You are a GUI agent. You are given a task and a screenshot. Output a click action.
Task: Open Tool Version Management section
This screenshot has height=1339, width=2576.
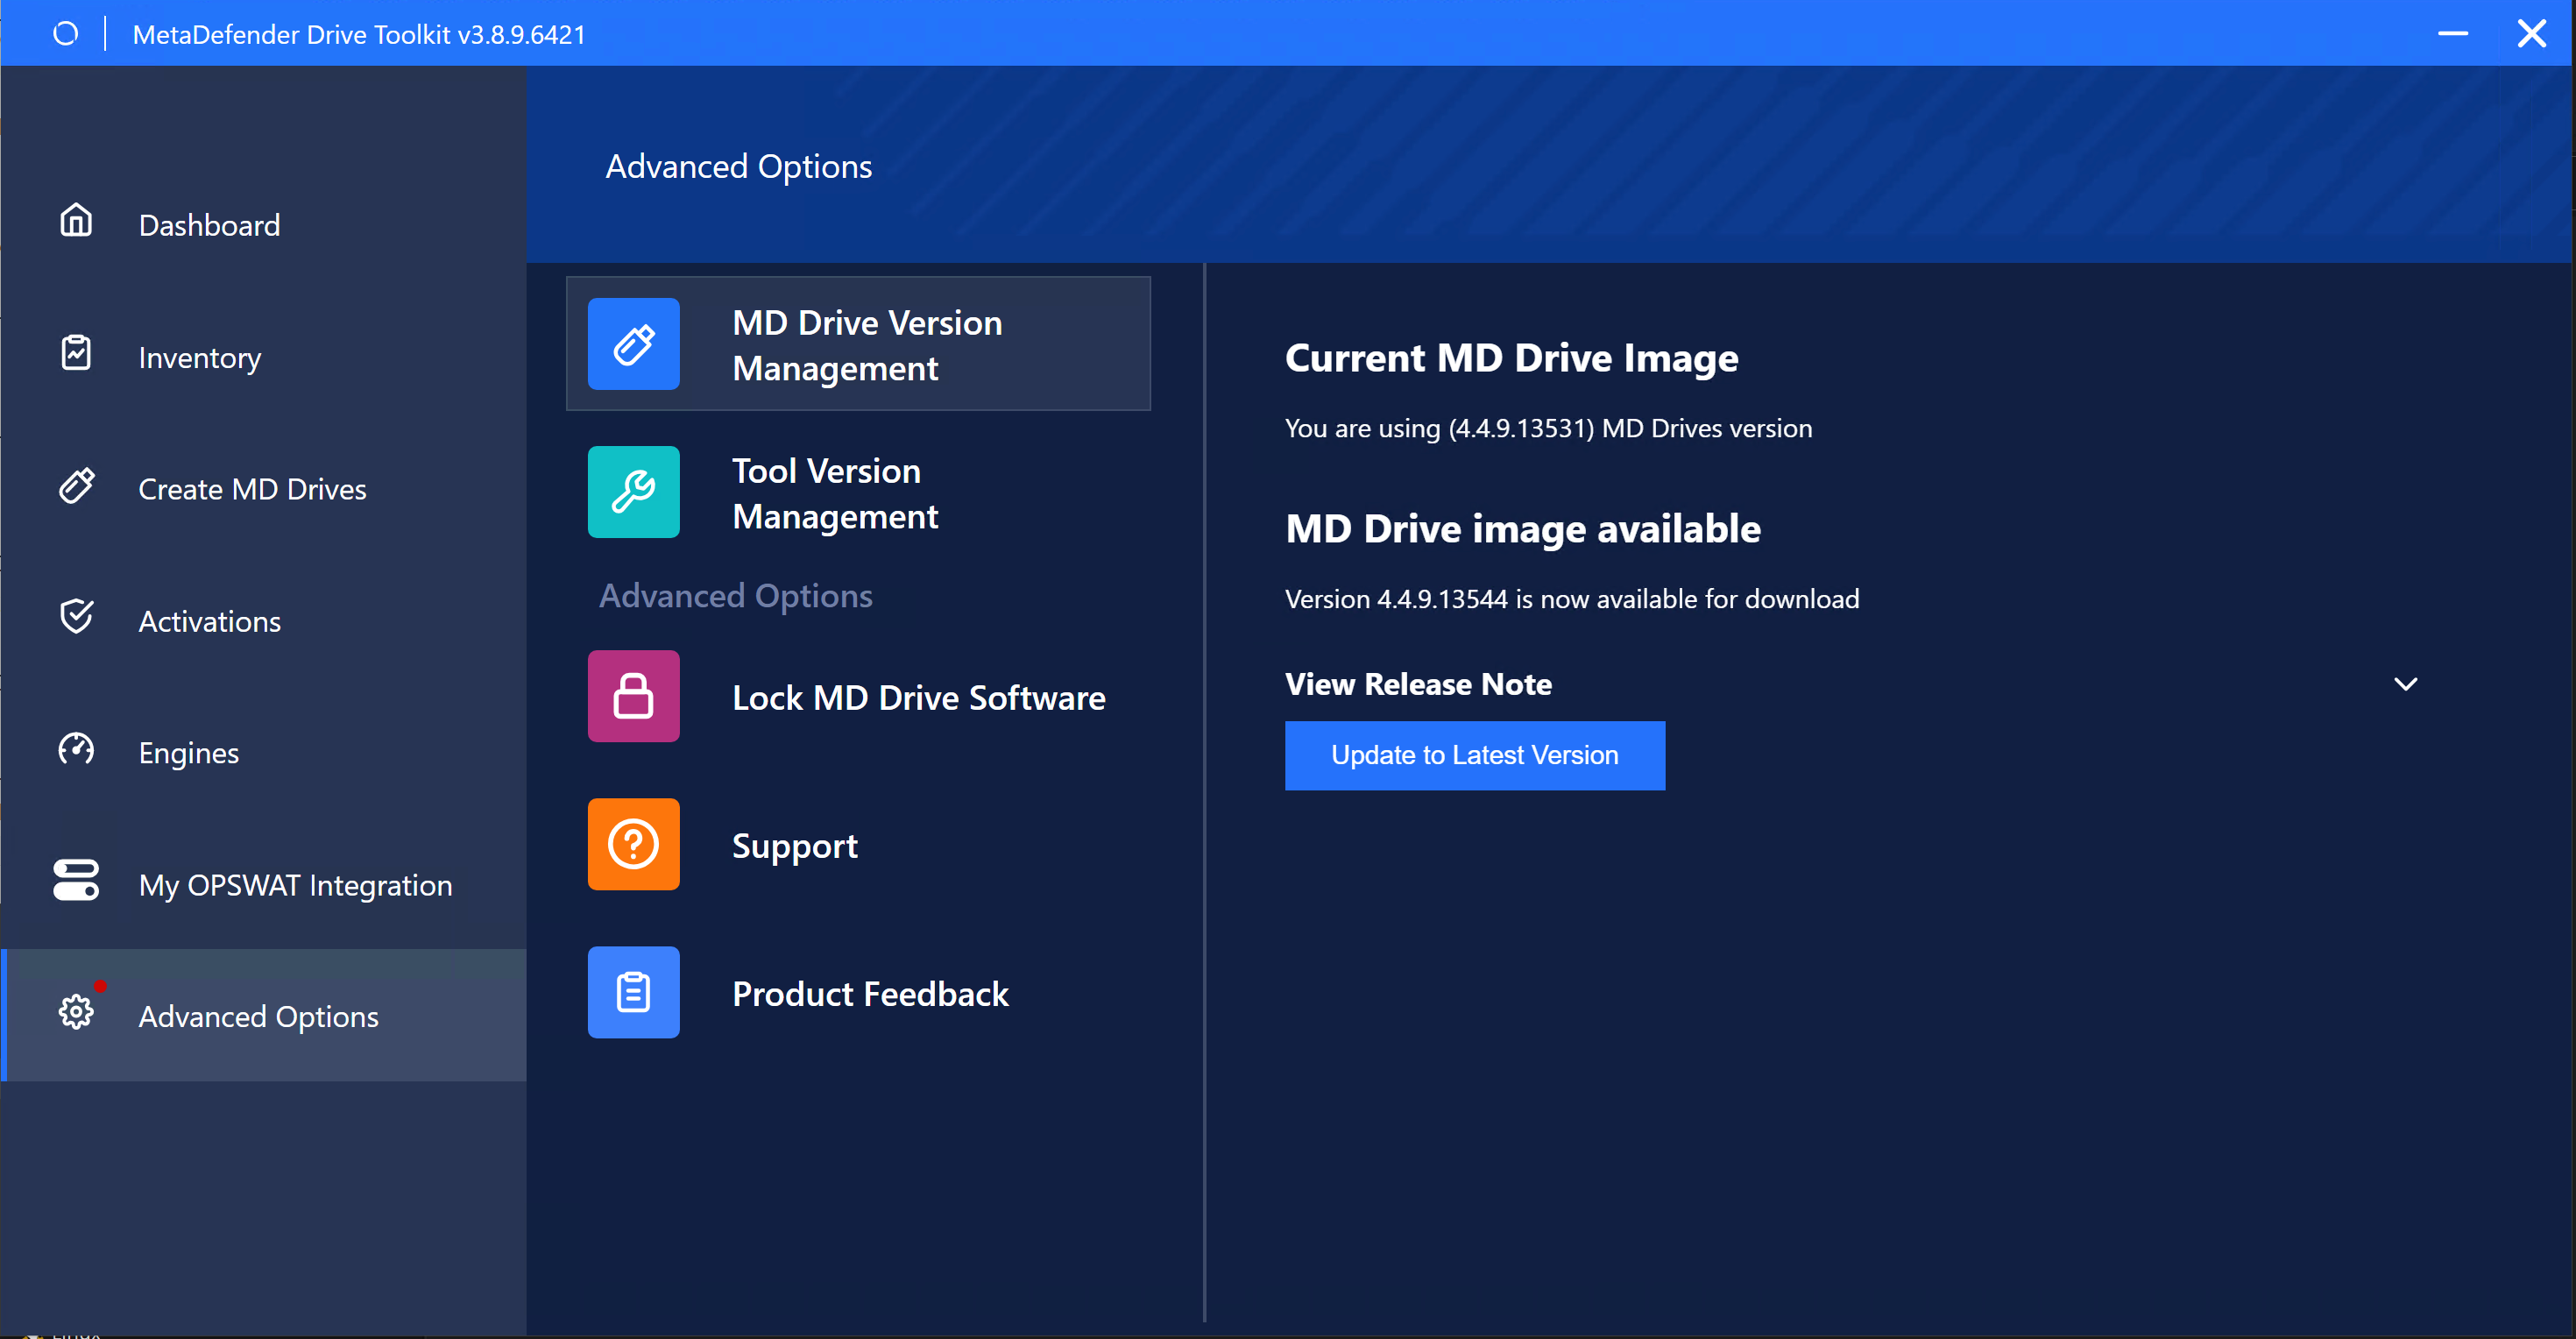(858, 492)
